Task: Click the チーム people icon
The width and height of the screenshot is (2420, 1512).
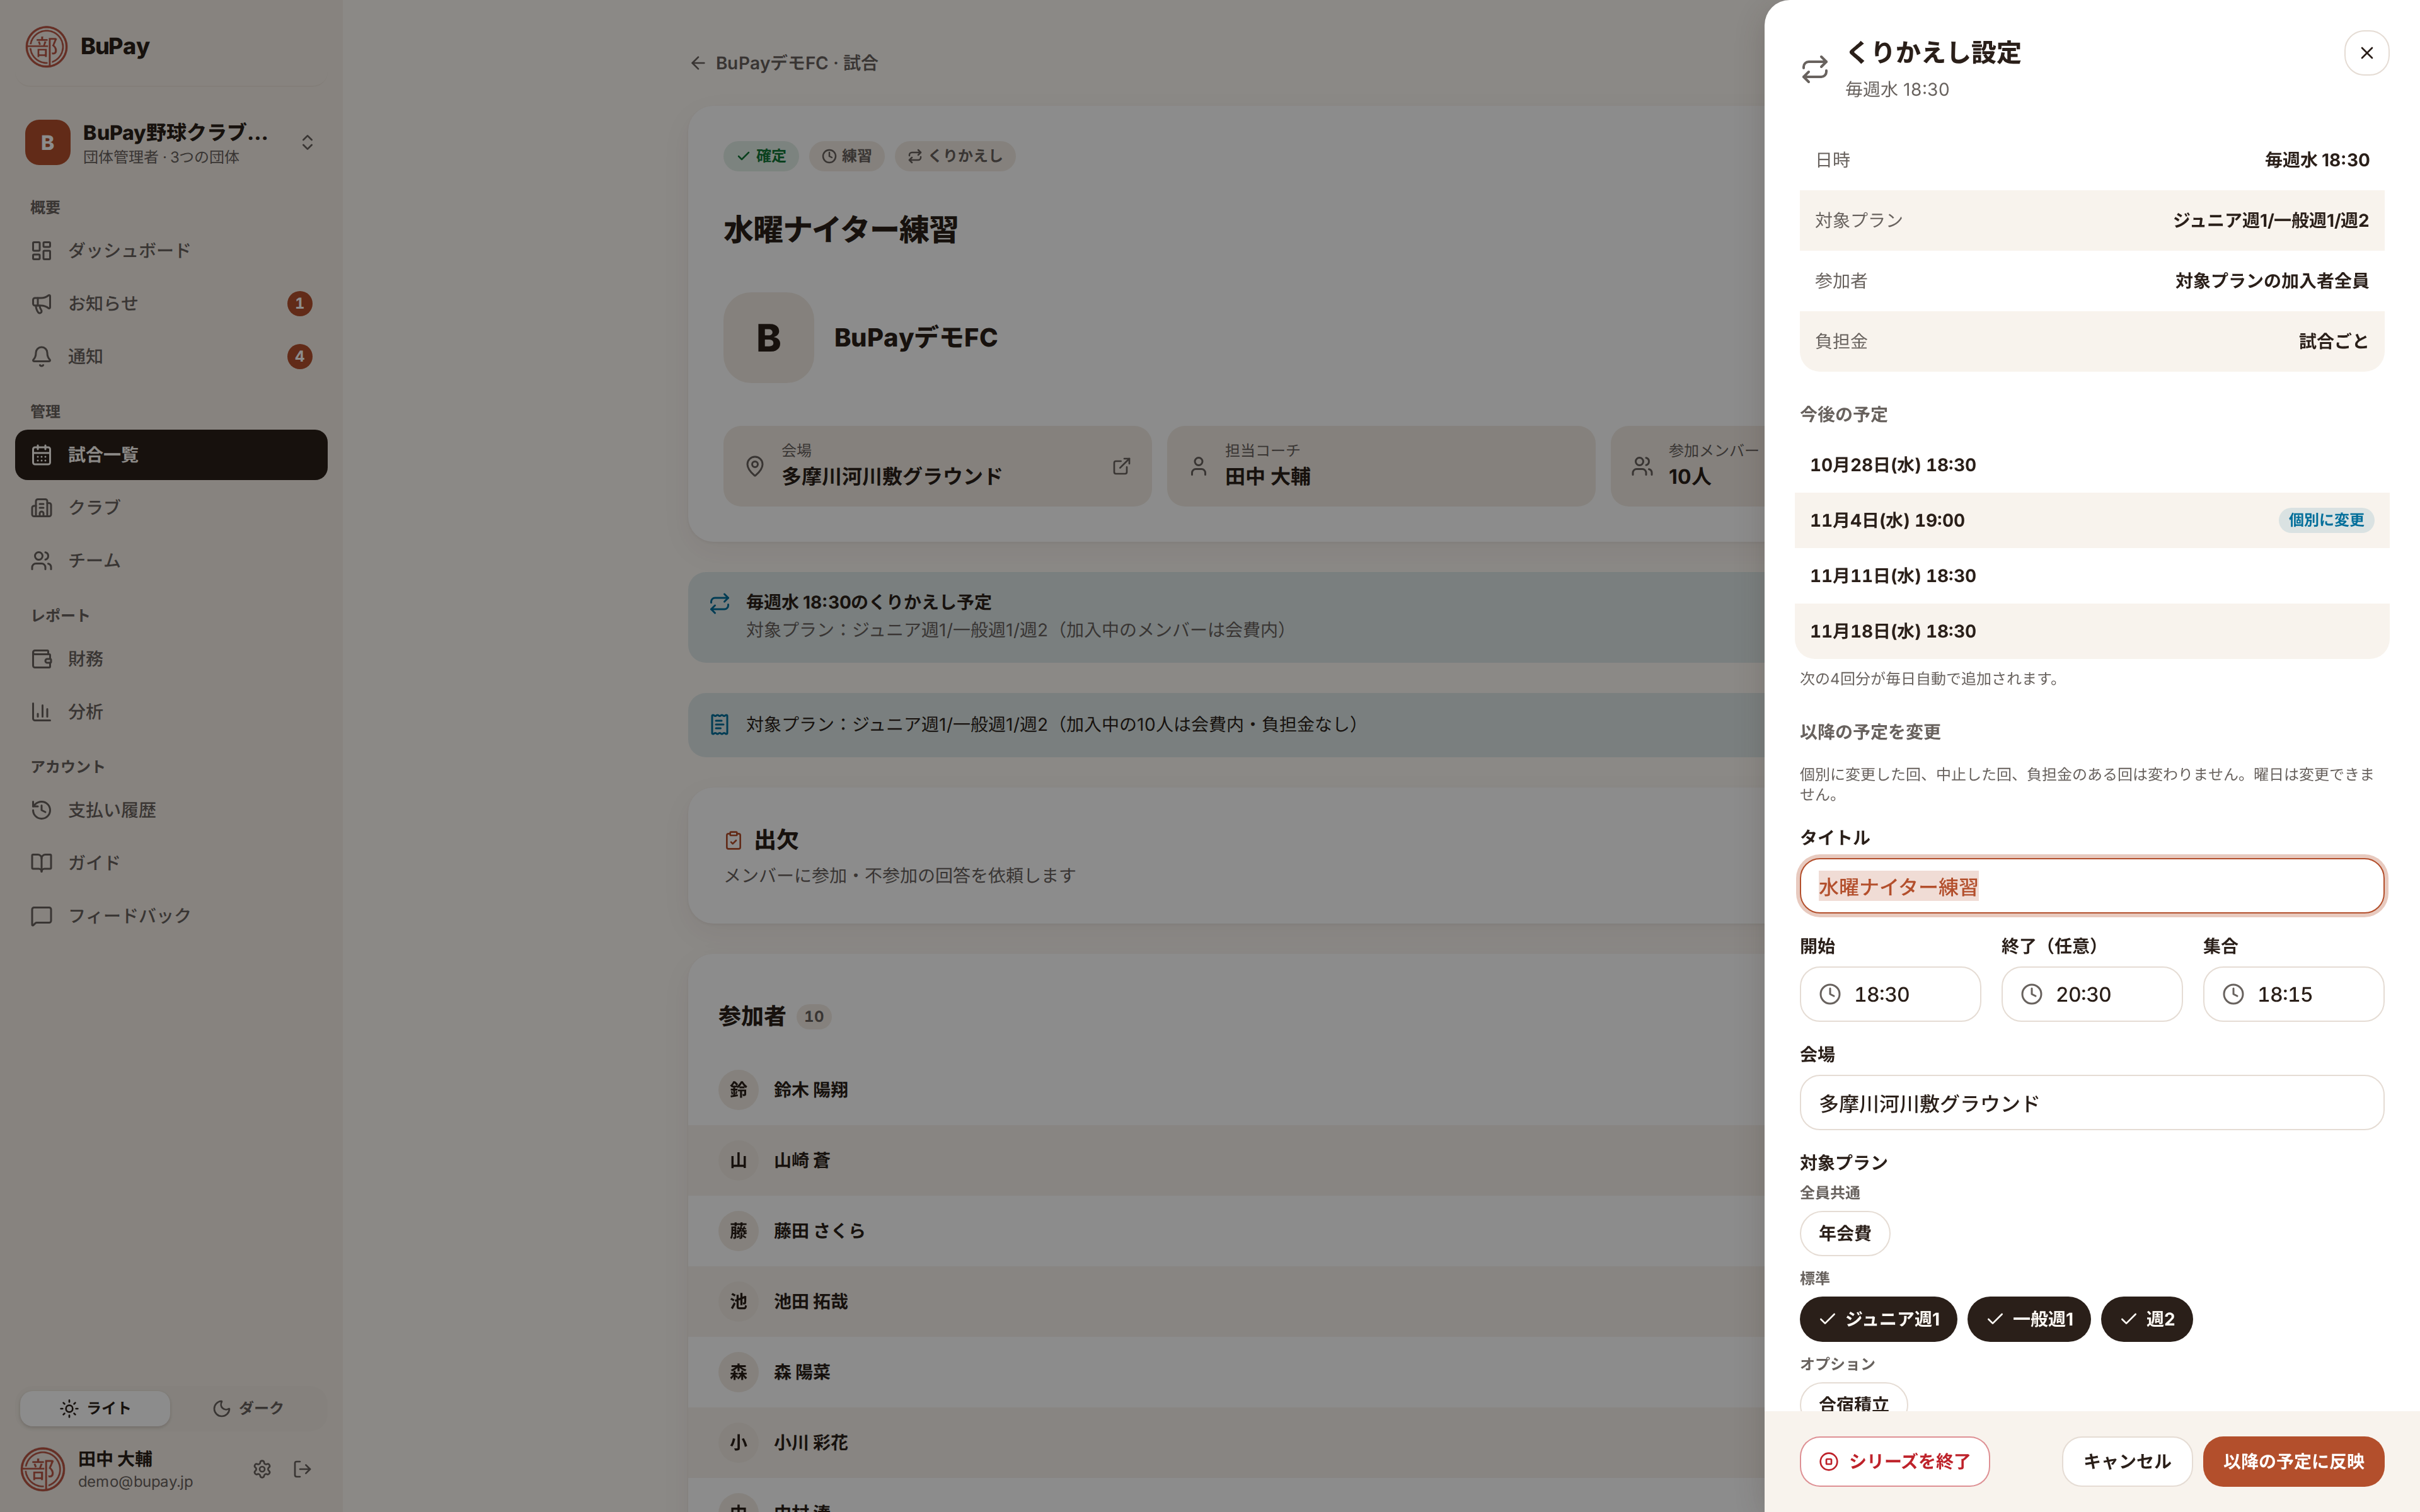Action: (x=41, y=561)
